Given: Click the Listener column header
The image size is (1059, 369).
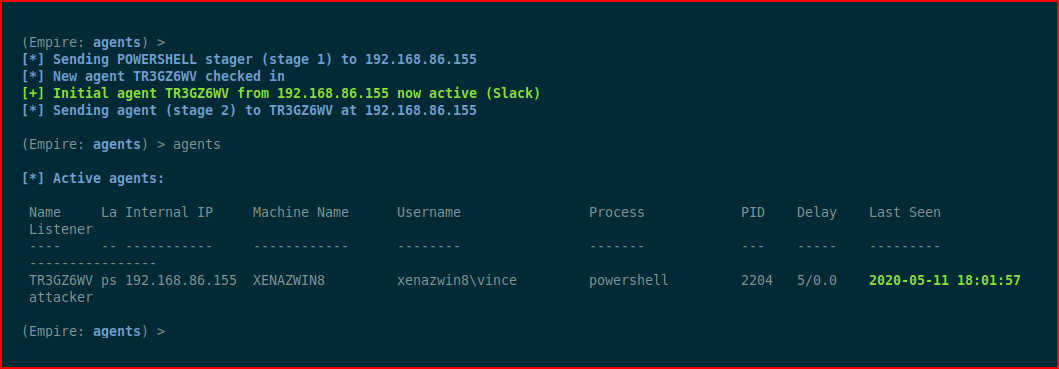Looking at the screenshot, I should [x=61, y=229].
